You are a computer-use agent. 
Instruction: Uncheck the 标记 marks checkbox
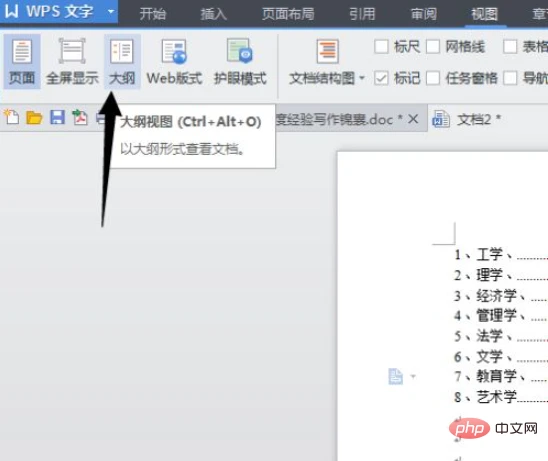point(381,78)
